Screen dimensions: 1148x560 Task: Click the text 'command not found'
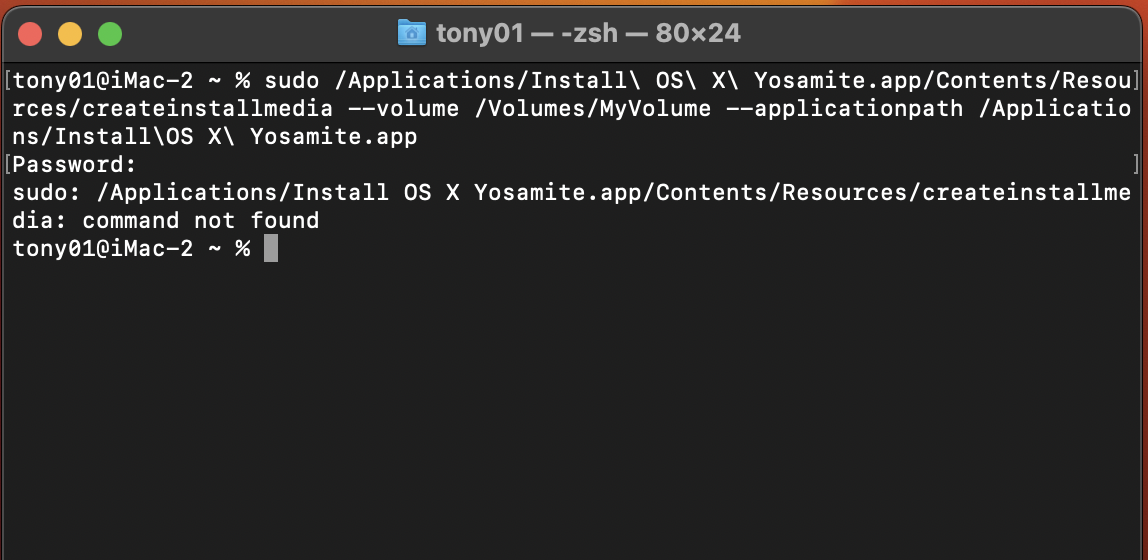201,220
